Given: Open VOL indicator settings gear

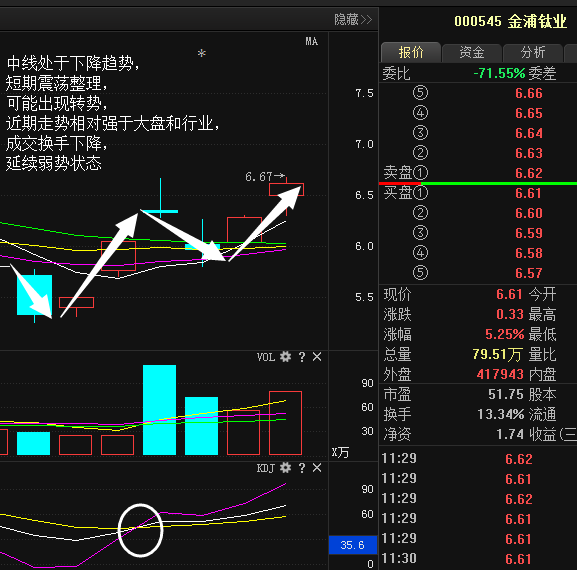Looking at the screenshot, I should (x=285, y=357).
